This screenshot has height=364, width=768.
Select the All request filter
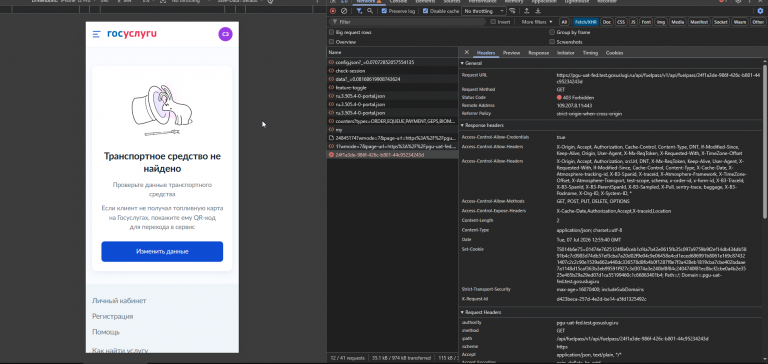[564, 22]
